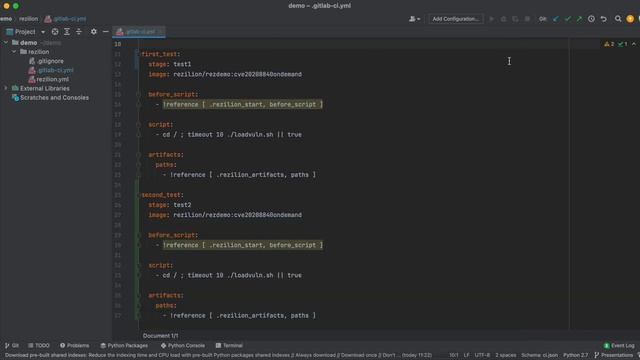640x360 pixels.
Task: Click the inspection widget up chevron
Action: [633, 44]
